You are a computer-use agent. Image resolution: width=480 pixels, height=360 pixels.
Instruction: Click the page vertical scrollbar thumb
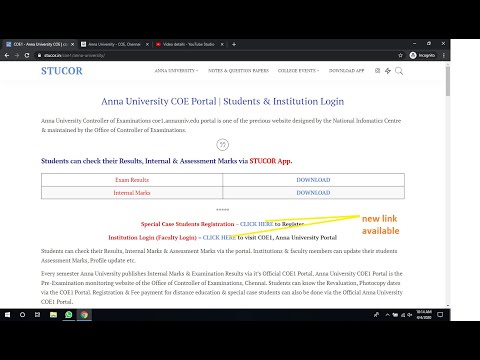(x=448, y=81)
